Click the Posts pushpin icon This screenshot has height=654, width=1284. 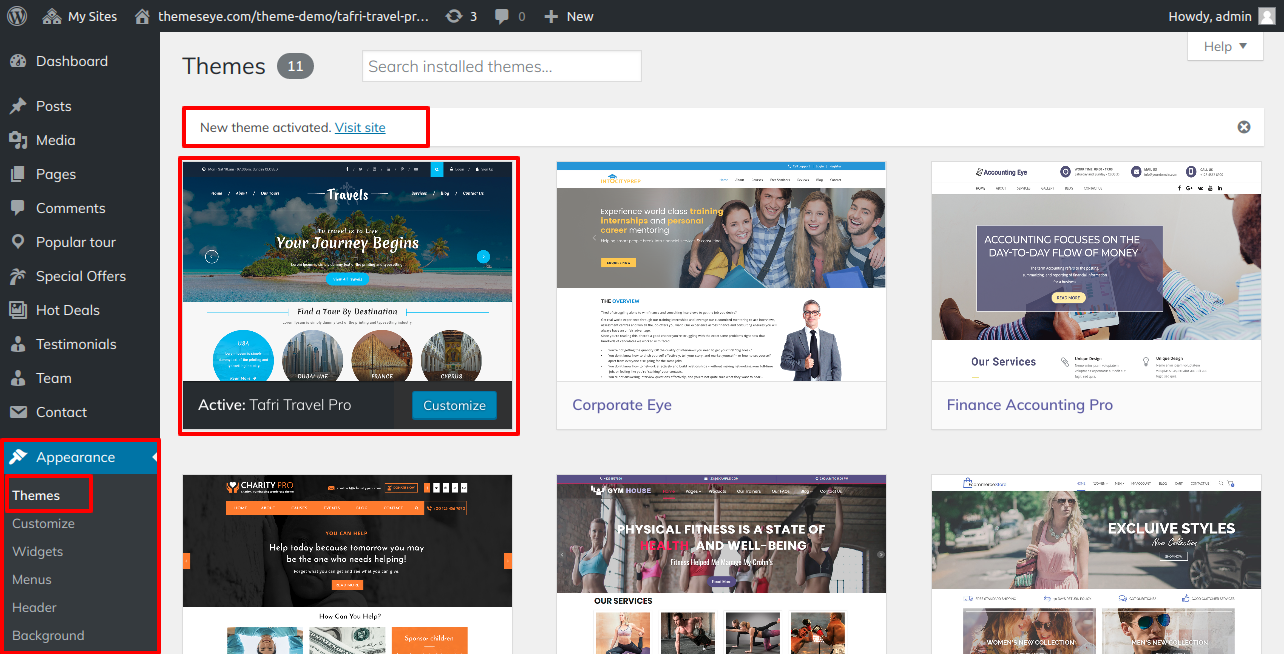tap(18, 106)
